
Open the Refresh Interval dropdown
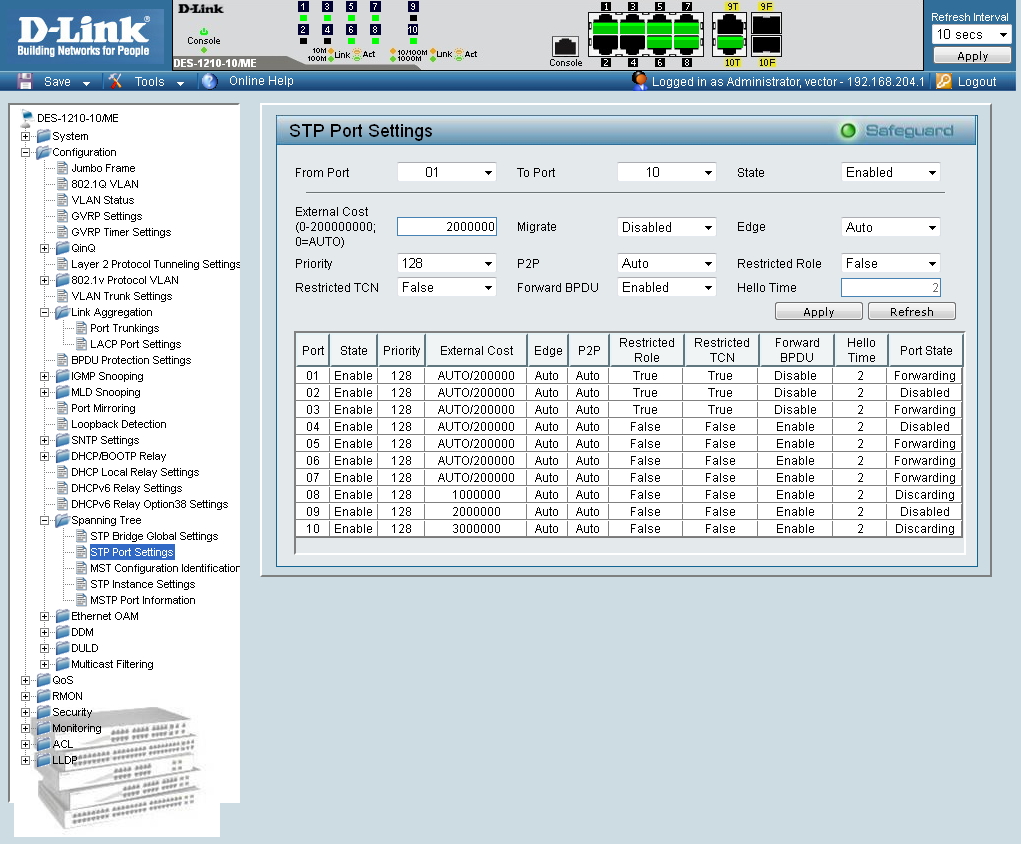pos(971,35)
